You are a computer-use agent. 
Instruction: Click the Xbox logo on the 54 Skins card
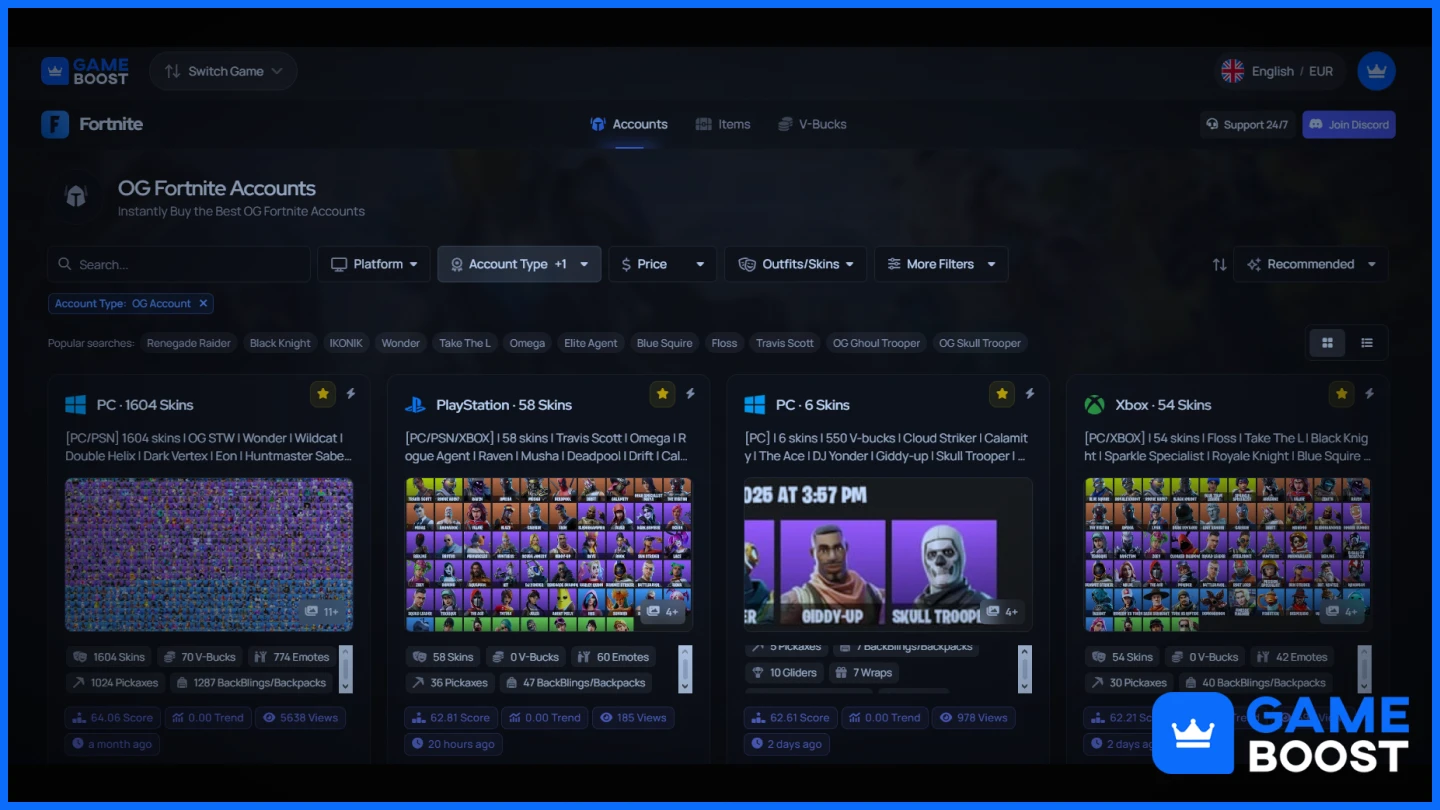1095,405
